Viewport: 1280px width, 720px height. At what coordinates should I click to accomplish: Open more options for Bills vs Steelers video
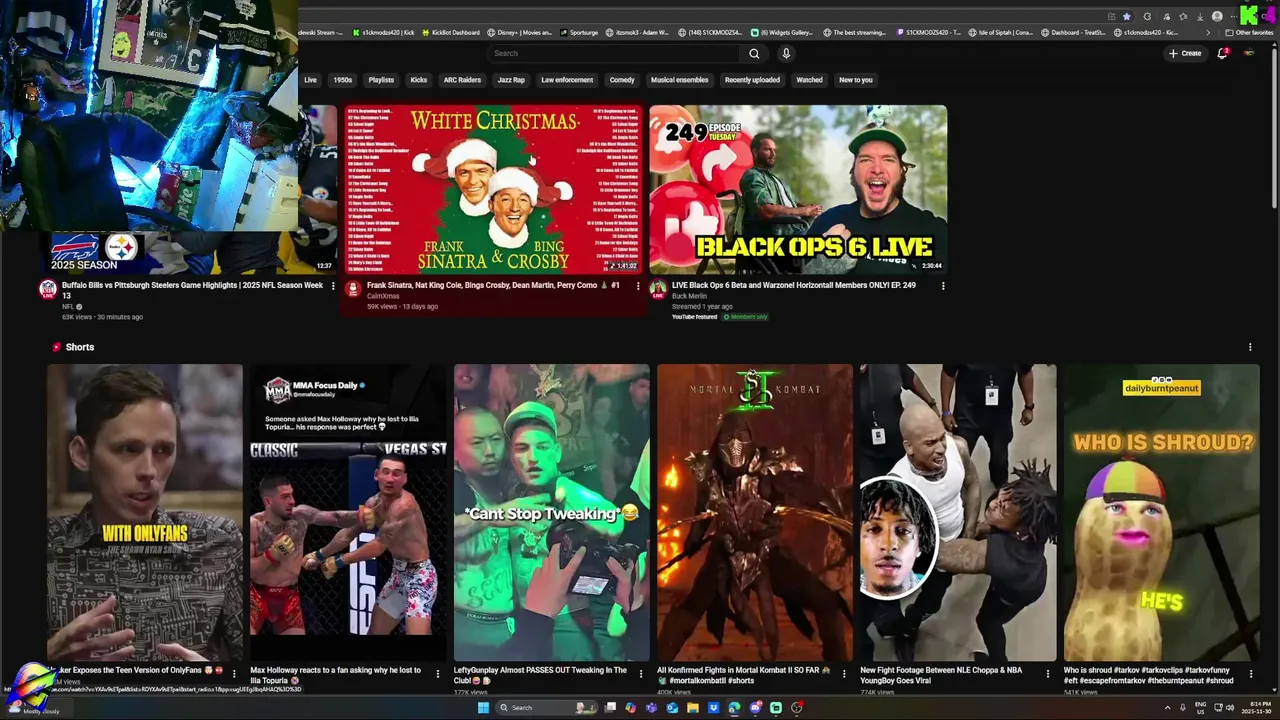tap(333, 286)
